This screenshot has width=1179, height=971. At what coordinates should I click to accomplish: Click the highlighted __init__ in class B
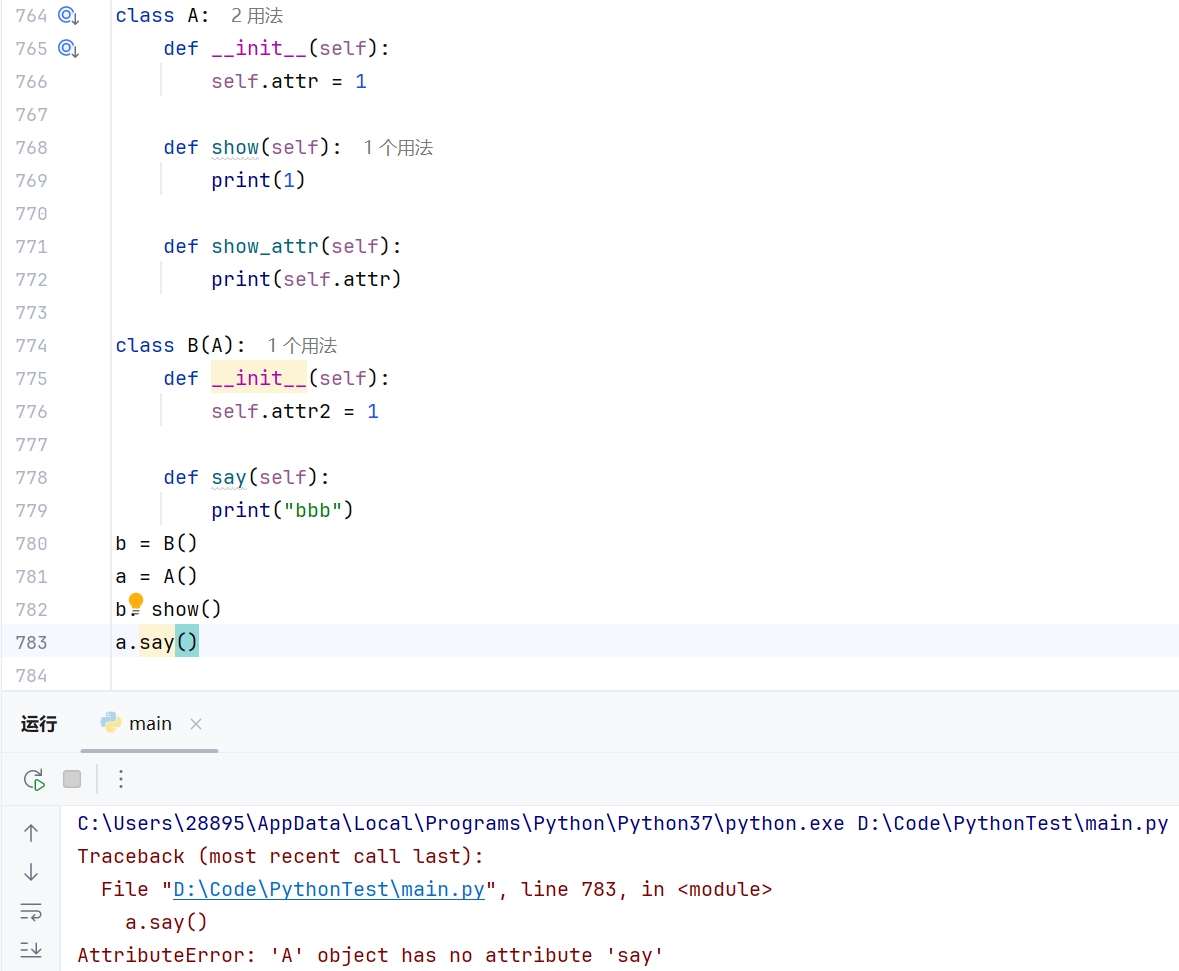(x=259, y=378)
